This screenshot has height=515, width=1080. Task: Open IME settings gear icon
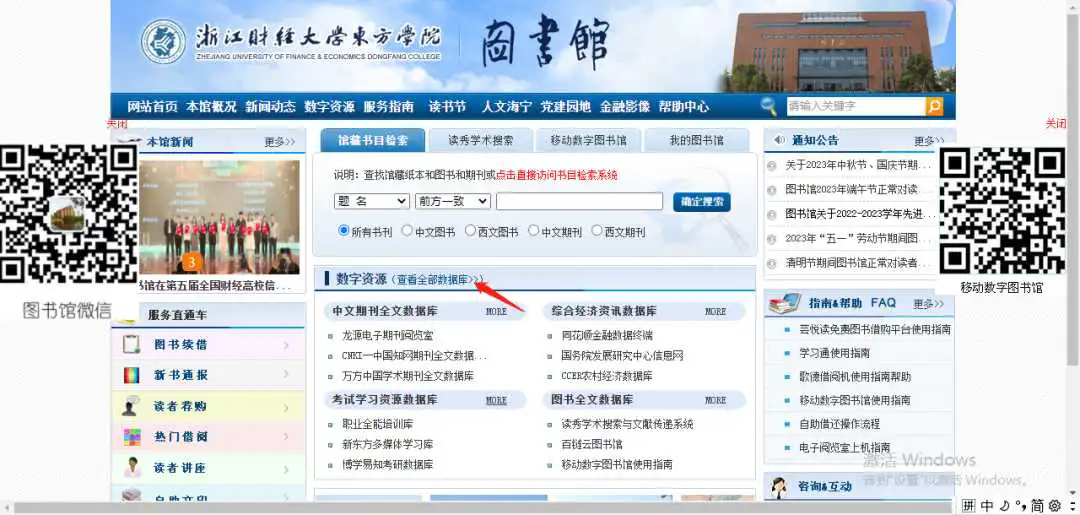coord(1055,505)
